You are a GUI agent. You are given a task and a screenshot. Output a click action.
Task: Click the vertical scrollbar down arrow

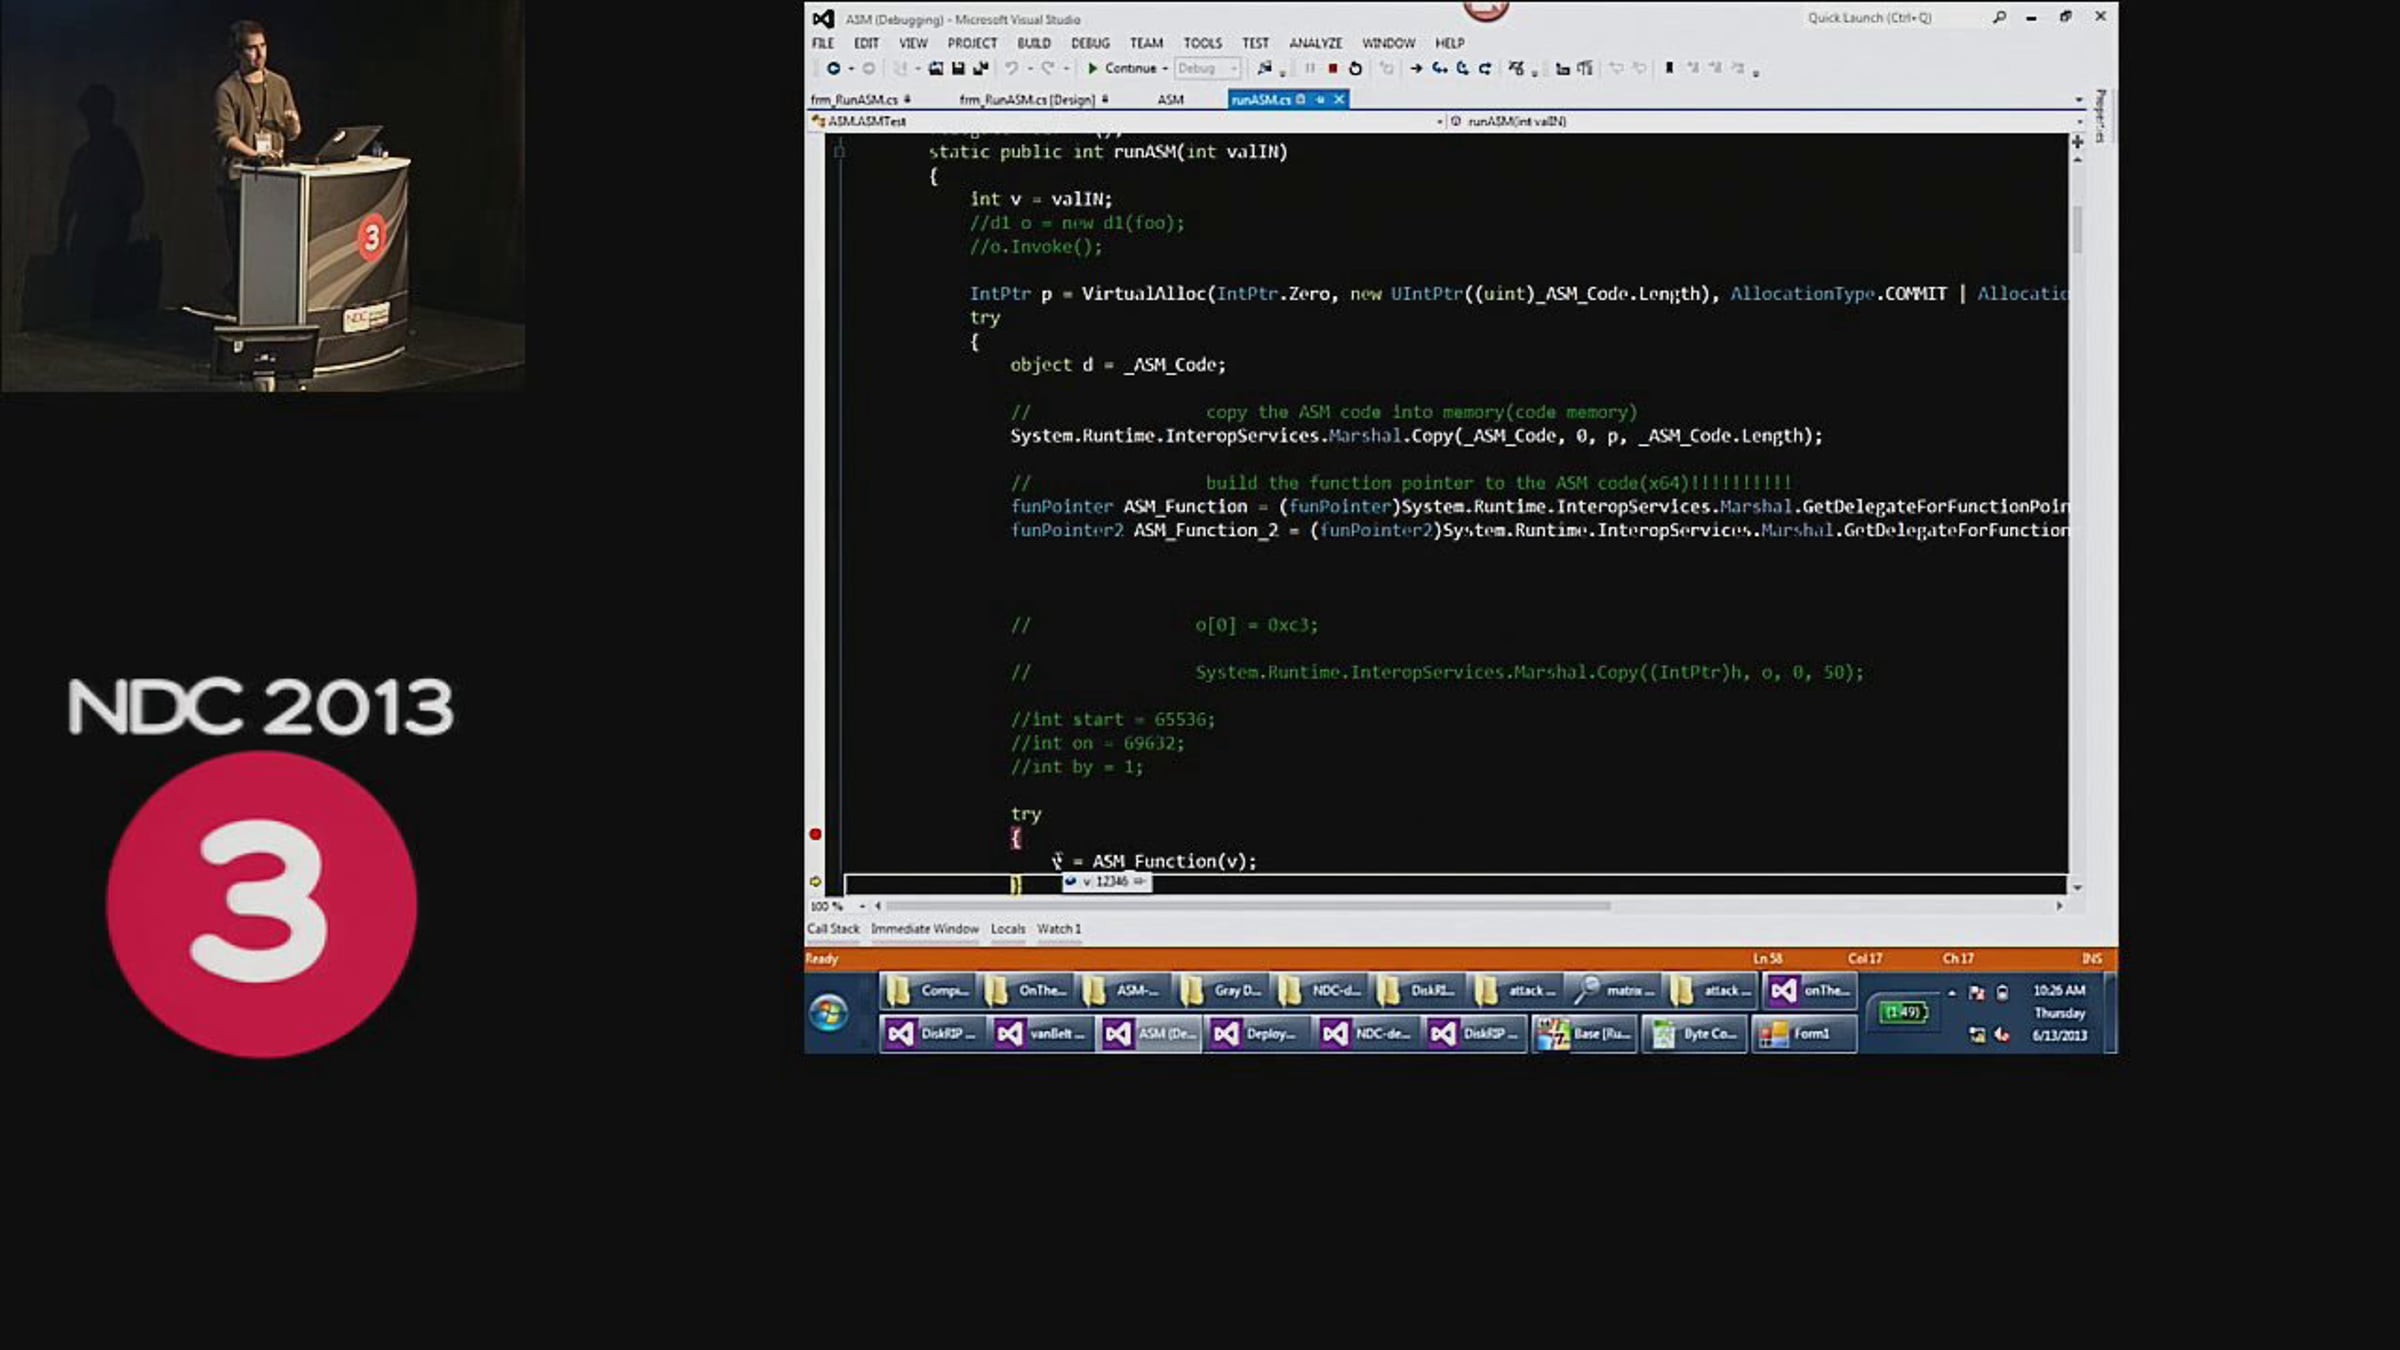click(x=2077, y=888)
